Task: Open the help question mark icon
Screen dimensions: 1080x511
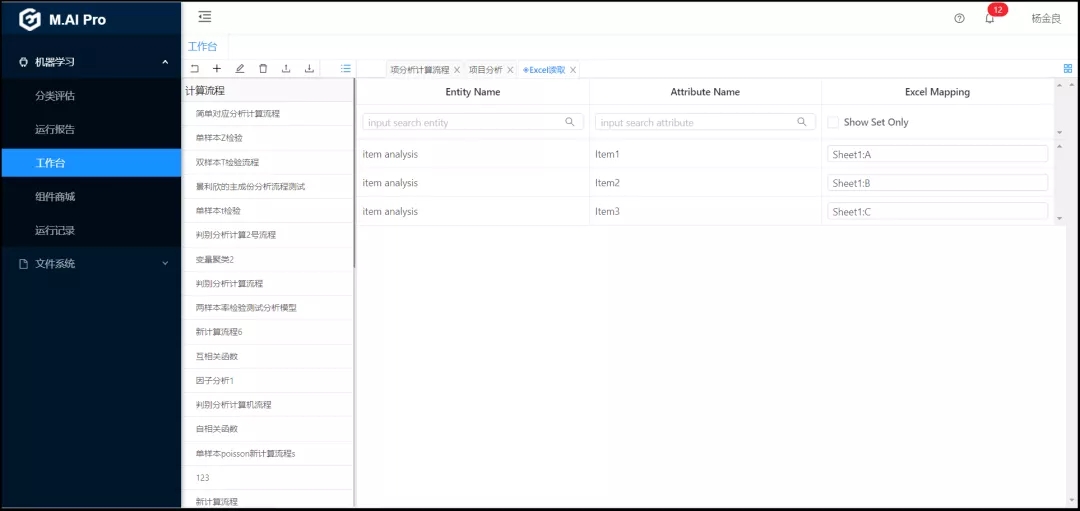Action: 959,18
